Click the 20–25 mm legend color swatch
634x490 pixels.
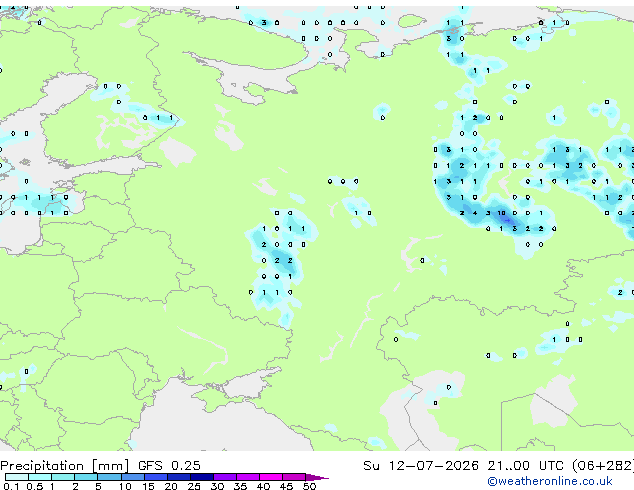[x=179, y=477]
